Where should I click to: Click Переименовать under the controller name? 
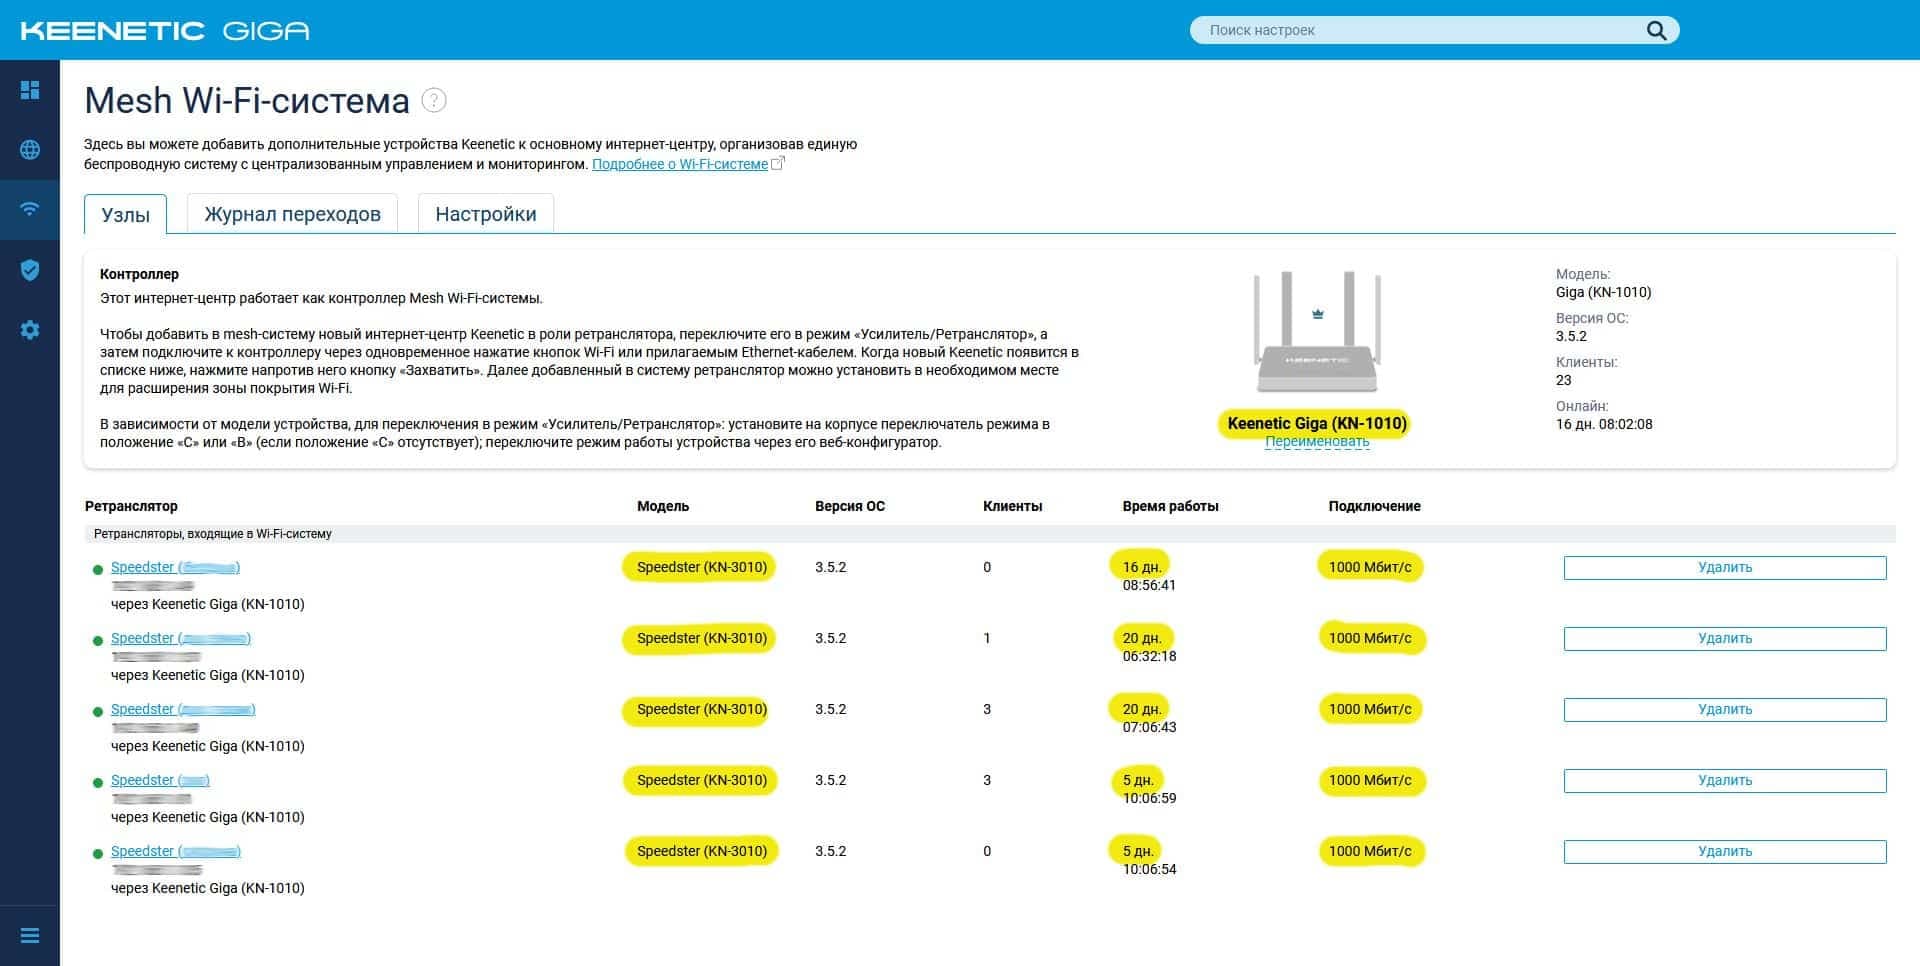tap(1317, 442)
